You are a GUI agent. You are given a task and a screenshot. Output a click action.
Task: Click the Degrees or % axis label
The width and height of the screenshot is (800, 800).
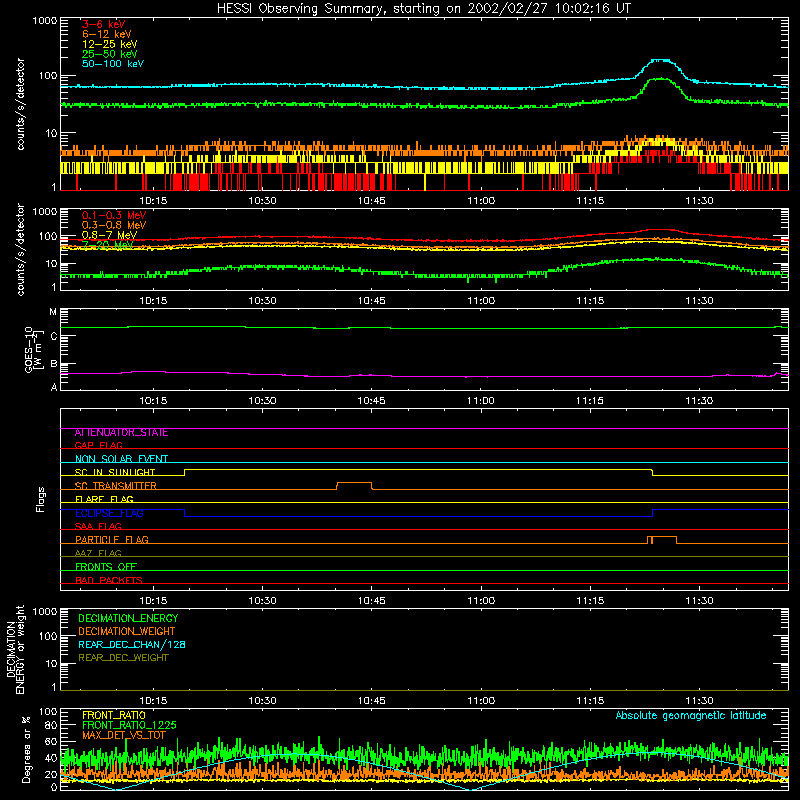(x=26, y=749)
